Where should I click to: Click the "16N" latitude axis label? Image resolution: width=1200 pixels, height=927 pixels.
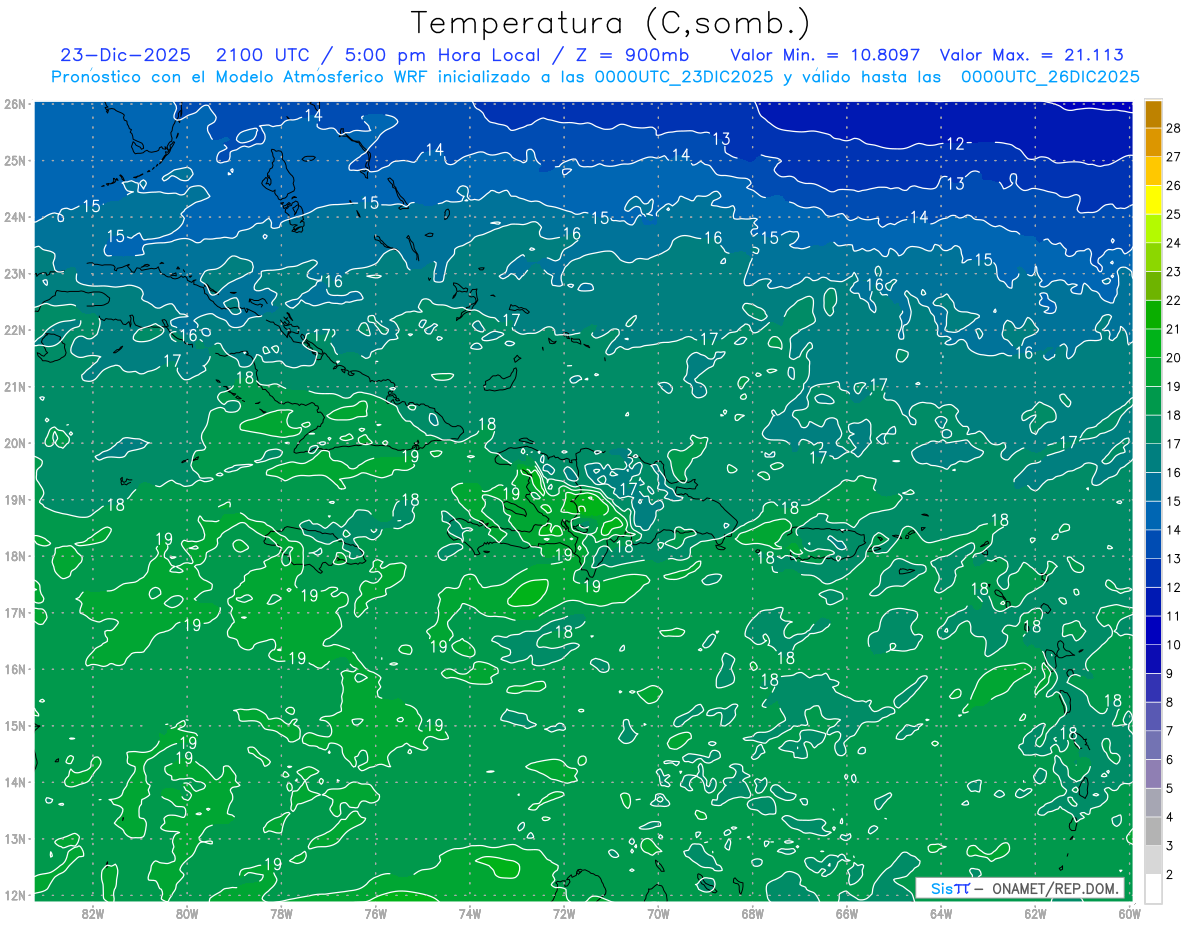(14, 669)
